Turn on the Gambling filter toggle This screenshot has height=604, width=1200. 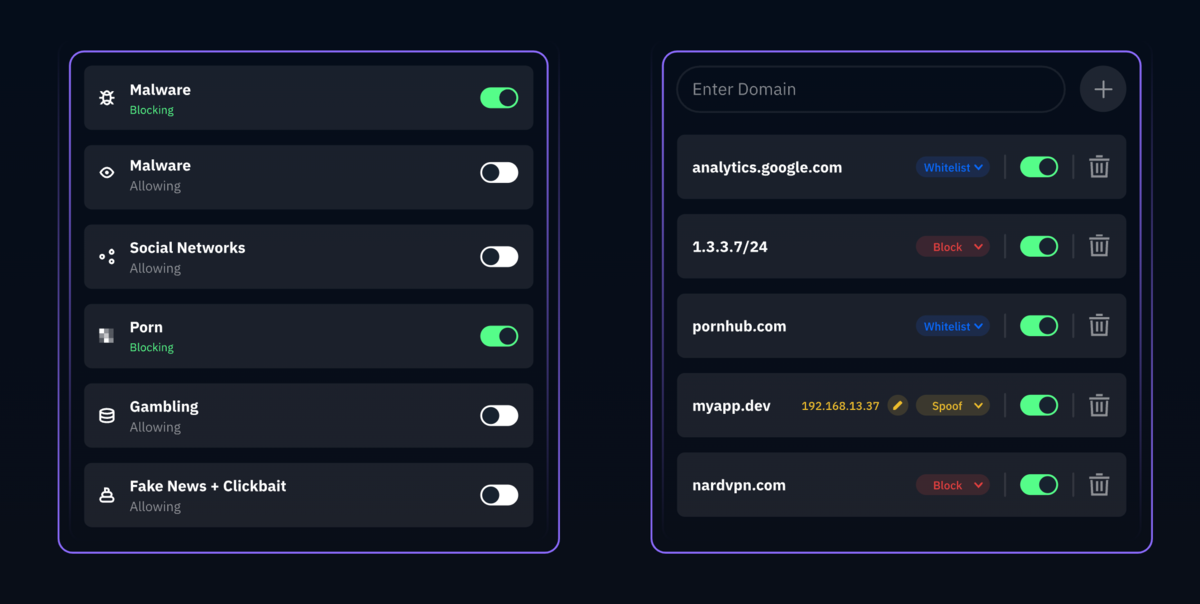[499, 415]
